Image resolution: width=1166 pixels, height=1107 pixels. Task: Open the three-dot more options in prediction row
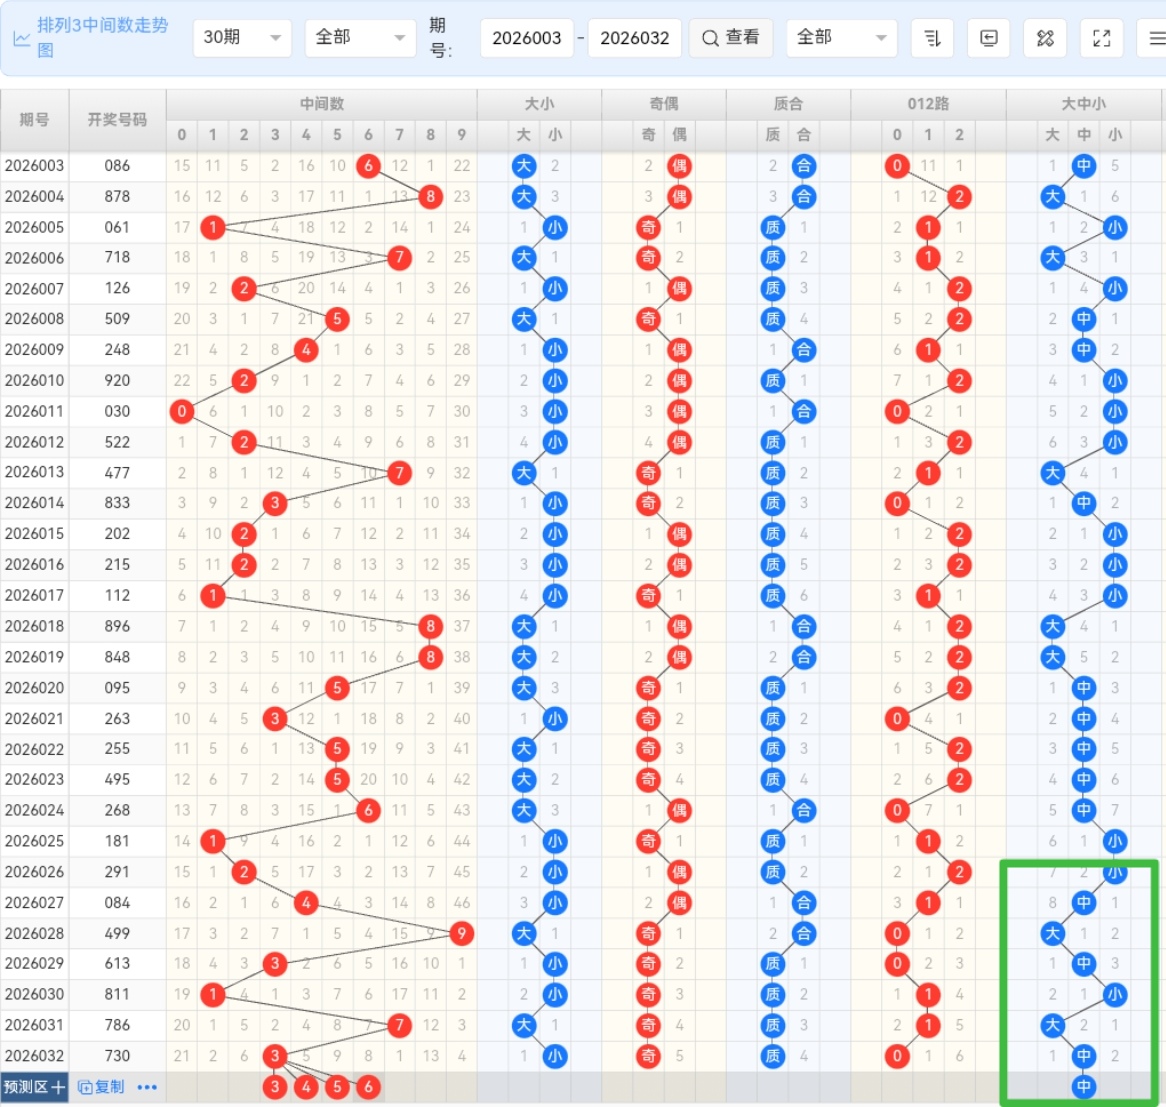(x=147, y=1087)
